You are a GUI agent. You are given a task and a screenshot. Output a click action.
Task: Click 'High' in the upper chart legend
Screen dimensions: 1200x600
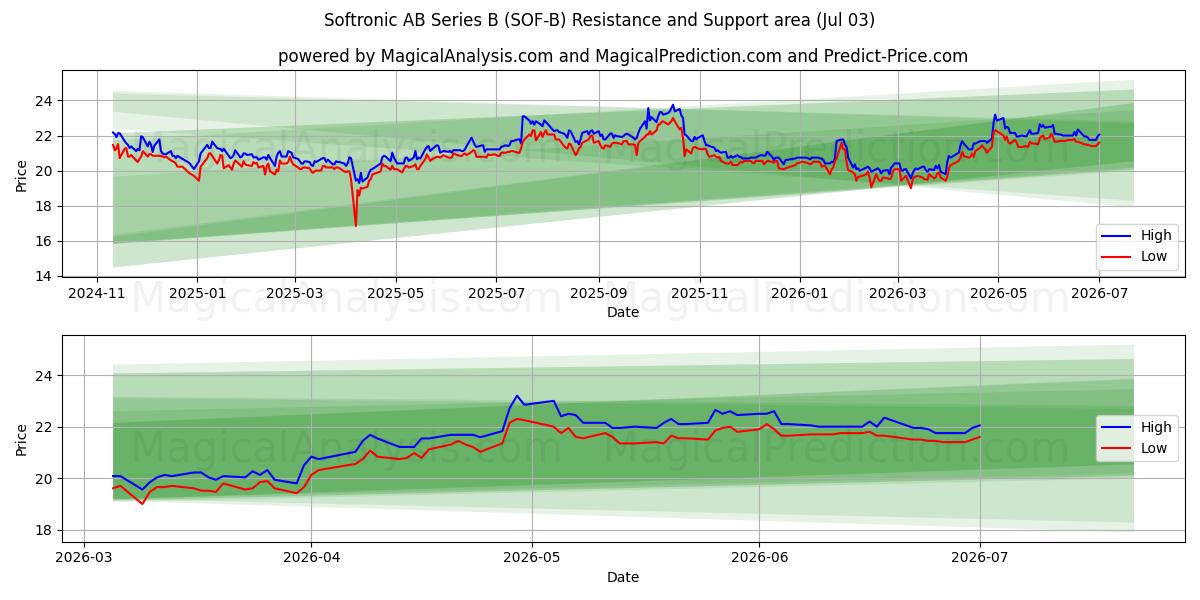(1156, 236)
